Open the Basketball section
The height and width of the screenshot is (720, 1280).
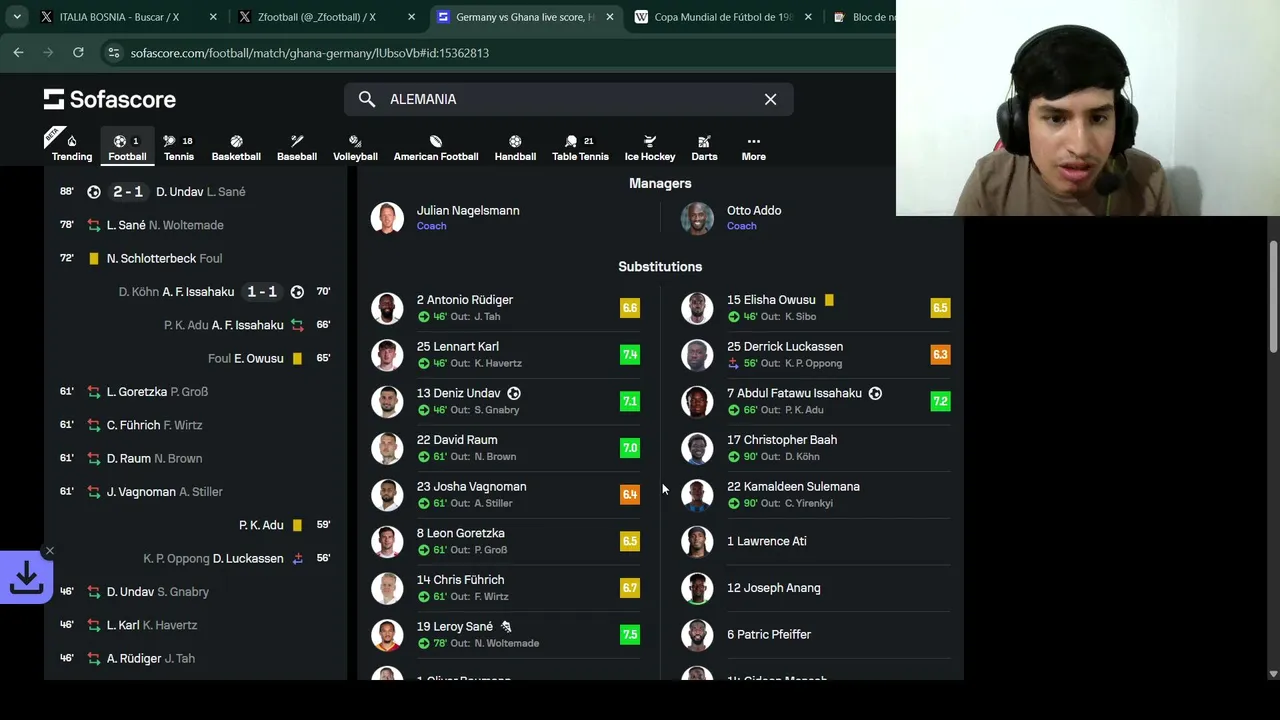(236, 147)
